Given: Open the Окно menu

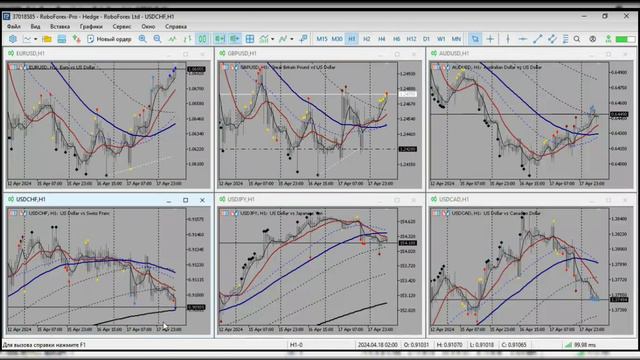Looking at the screenshot, I should tap(148, 26).
